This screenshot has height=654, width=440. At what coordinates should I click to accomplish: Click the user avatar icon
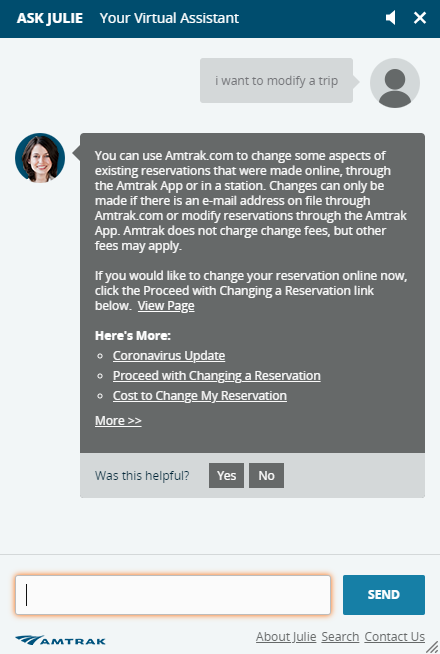tap(395, 83)
